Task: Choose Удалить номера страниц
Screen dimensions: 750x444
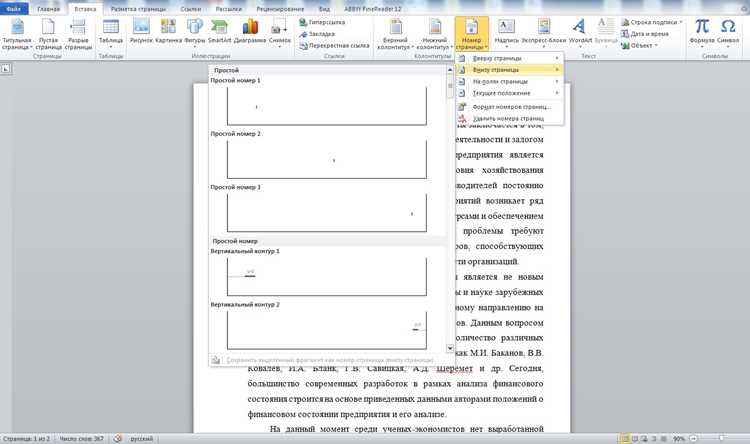Action: click(509, 118)
